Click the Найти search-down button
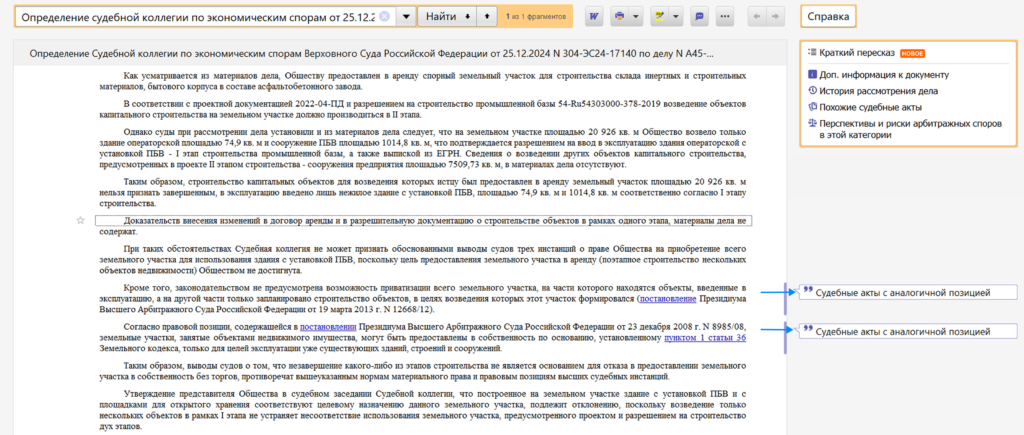This screenshot has height=435, width=1024. pyautogui.click(x=448, y=17)
